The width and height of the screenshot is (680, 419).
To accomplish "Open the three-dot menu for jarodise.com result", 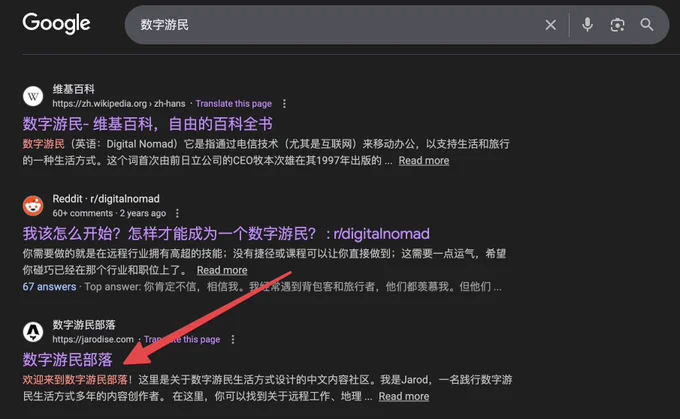I will tap(233, 339).
